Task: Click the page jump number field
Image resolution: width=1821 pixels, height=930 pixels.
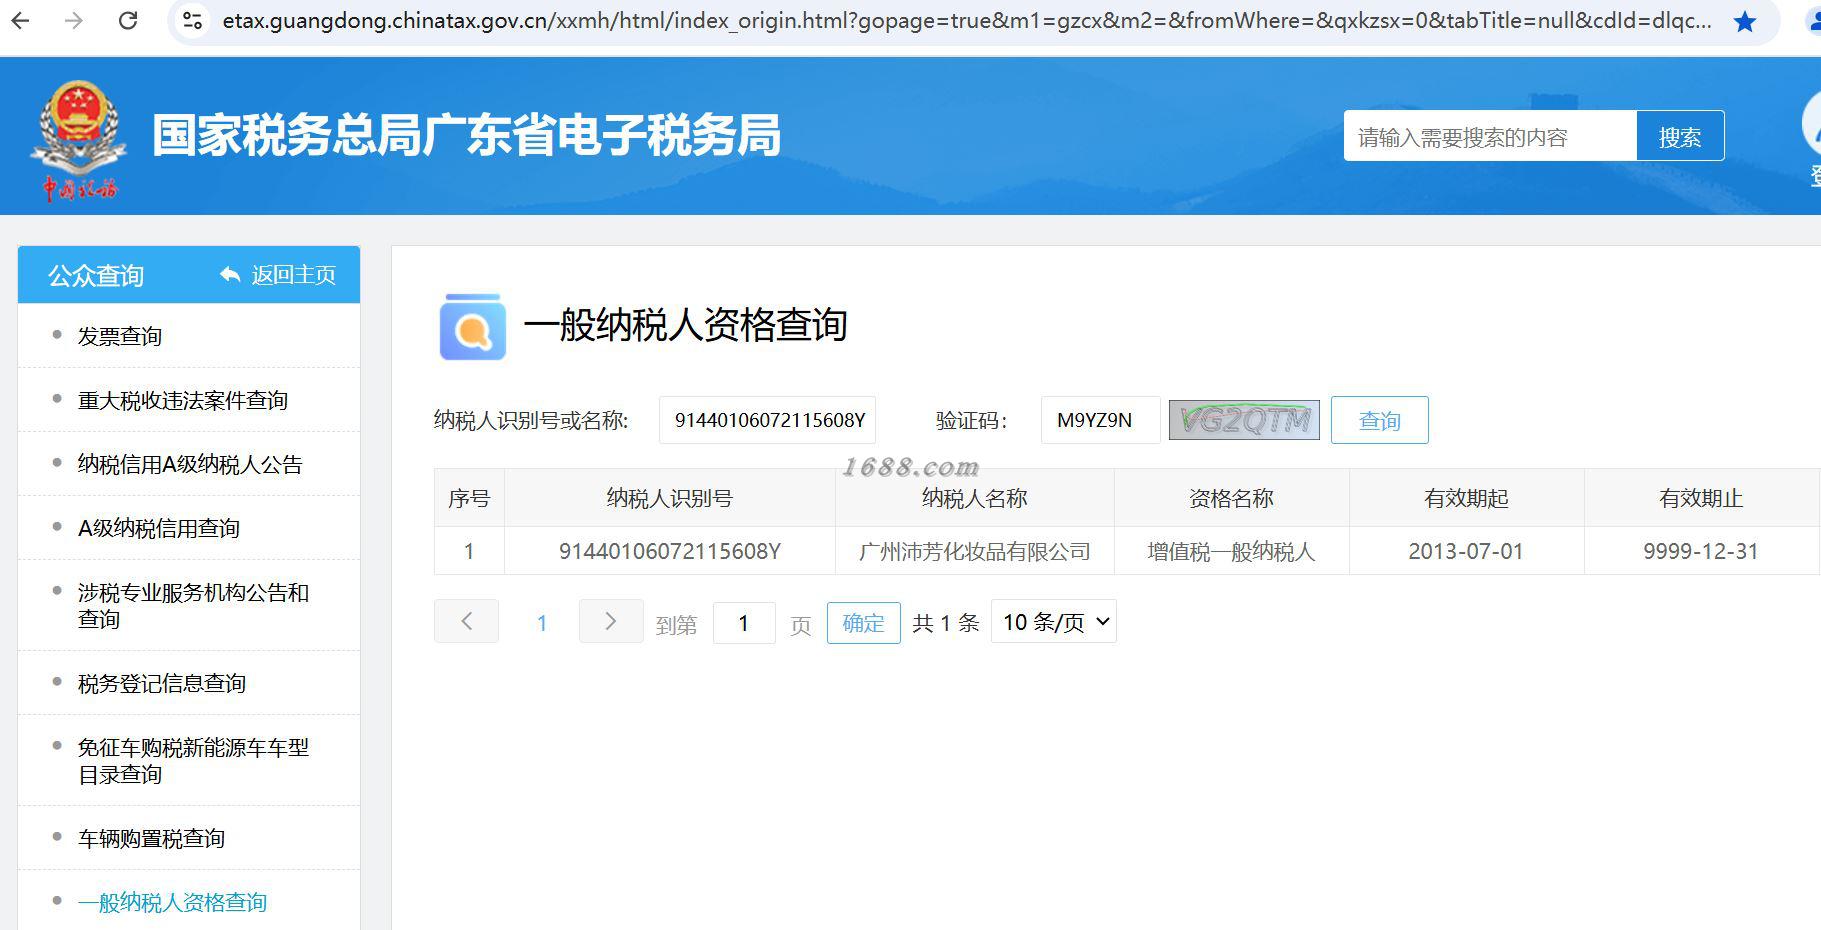Action: pyautogui.click(x=744, y=623)
